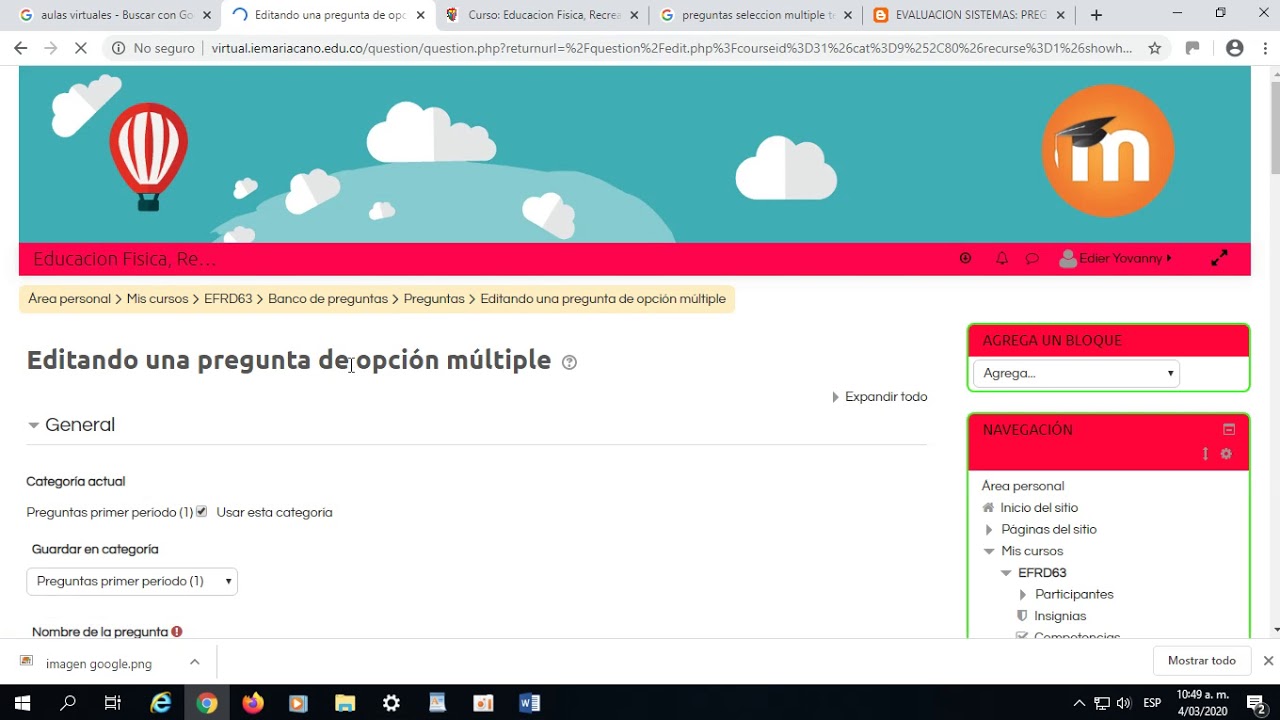Uncheck the Usar esta categoría checkbox
This screenshot has height=720, width=1280.
pyautogui.click(x=201, y=511)
